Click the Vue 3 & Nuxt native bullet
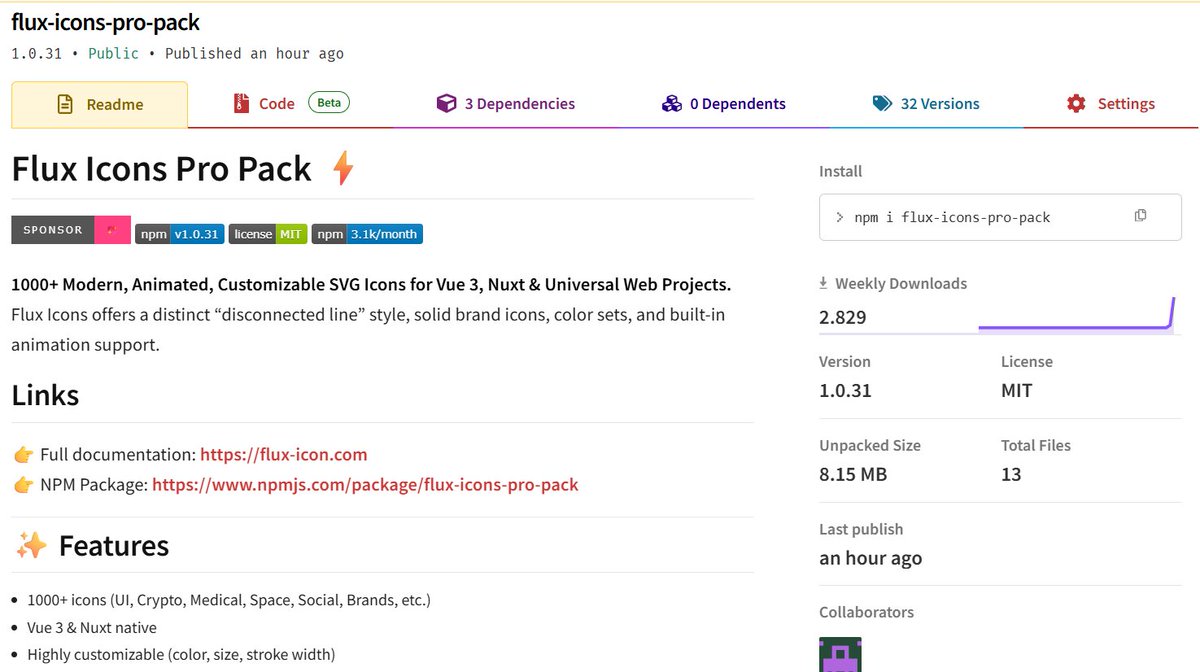 tap(92, 628)
